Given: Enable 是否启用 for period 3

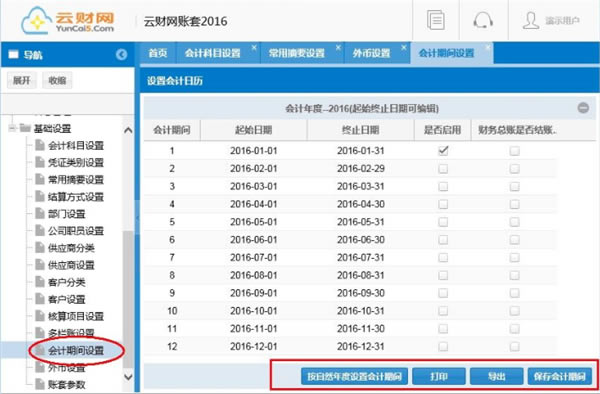Looking at the screenshot, I should [443, 186].
